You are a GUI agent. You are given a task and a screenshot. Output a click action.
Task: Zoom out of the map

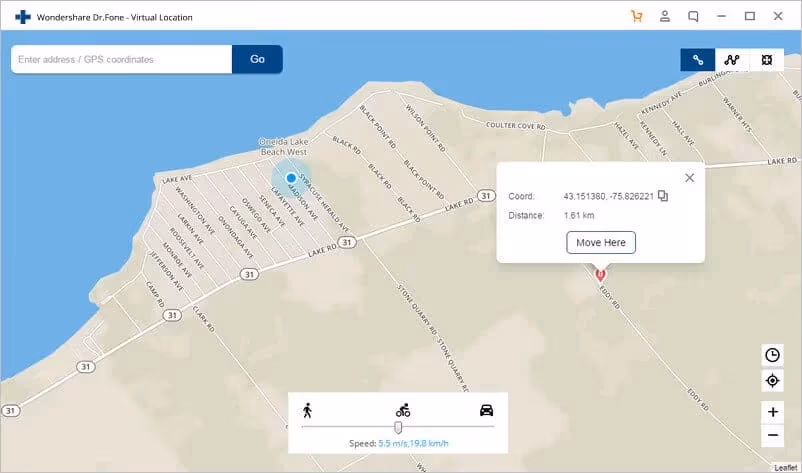(772, 436)
